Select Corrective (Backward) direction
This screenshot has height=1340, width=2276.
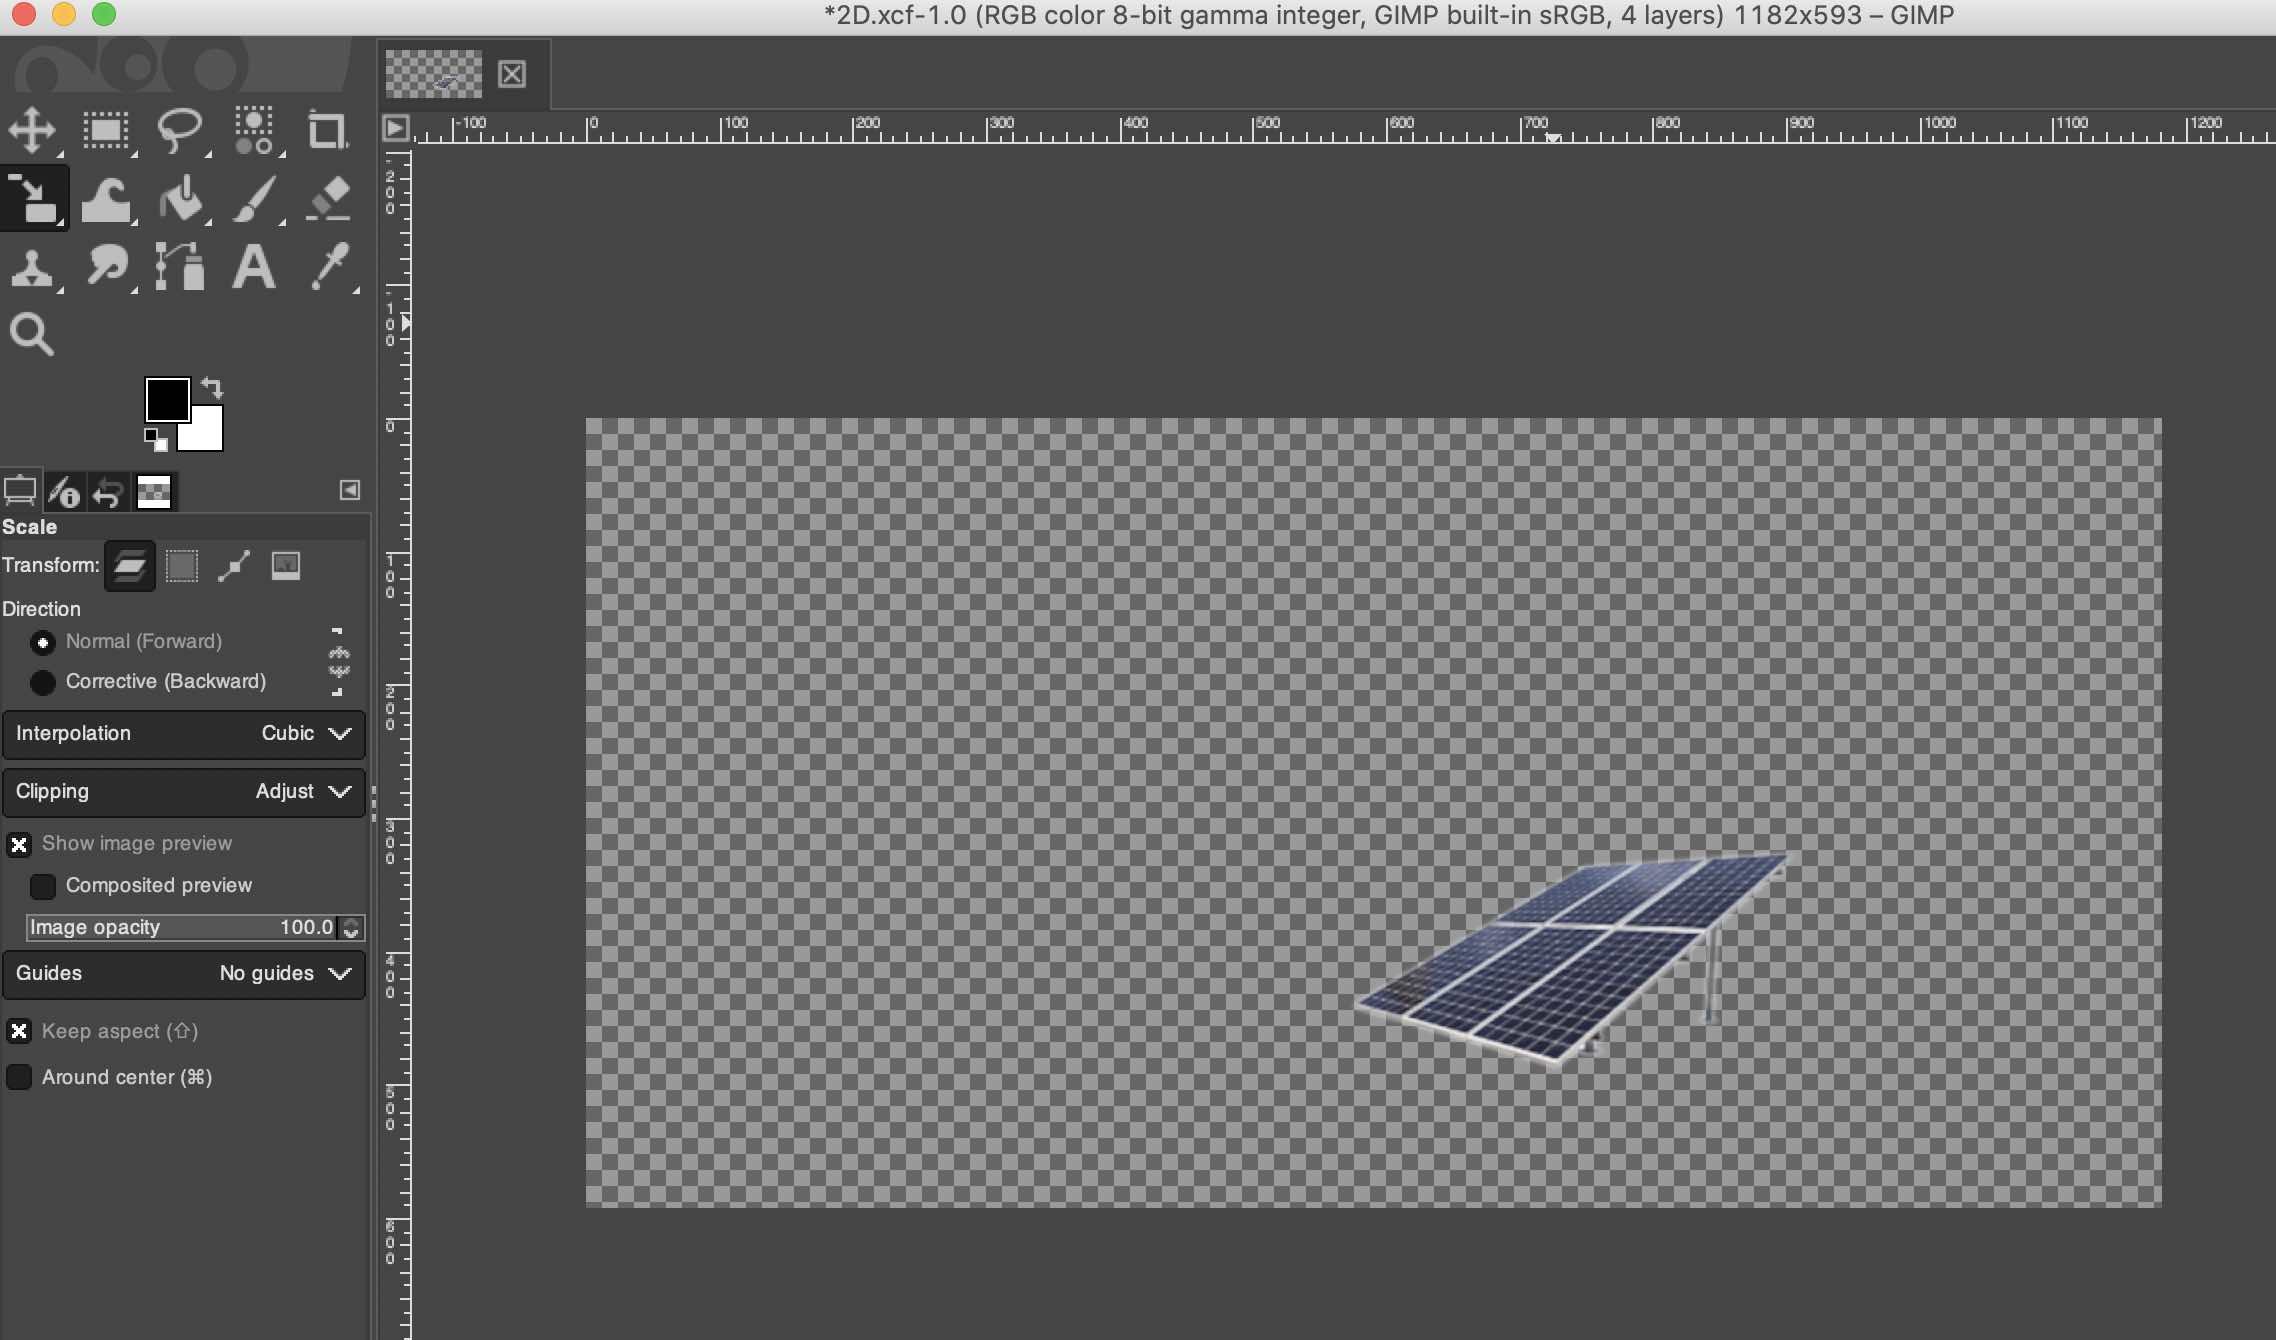(148, 682)
